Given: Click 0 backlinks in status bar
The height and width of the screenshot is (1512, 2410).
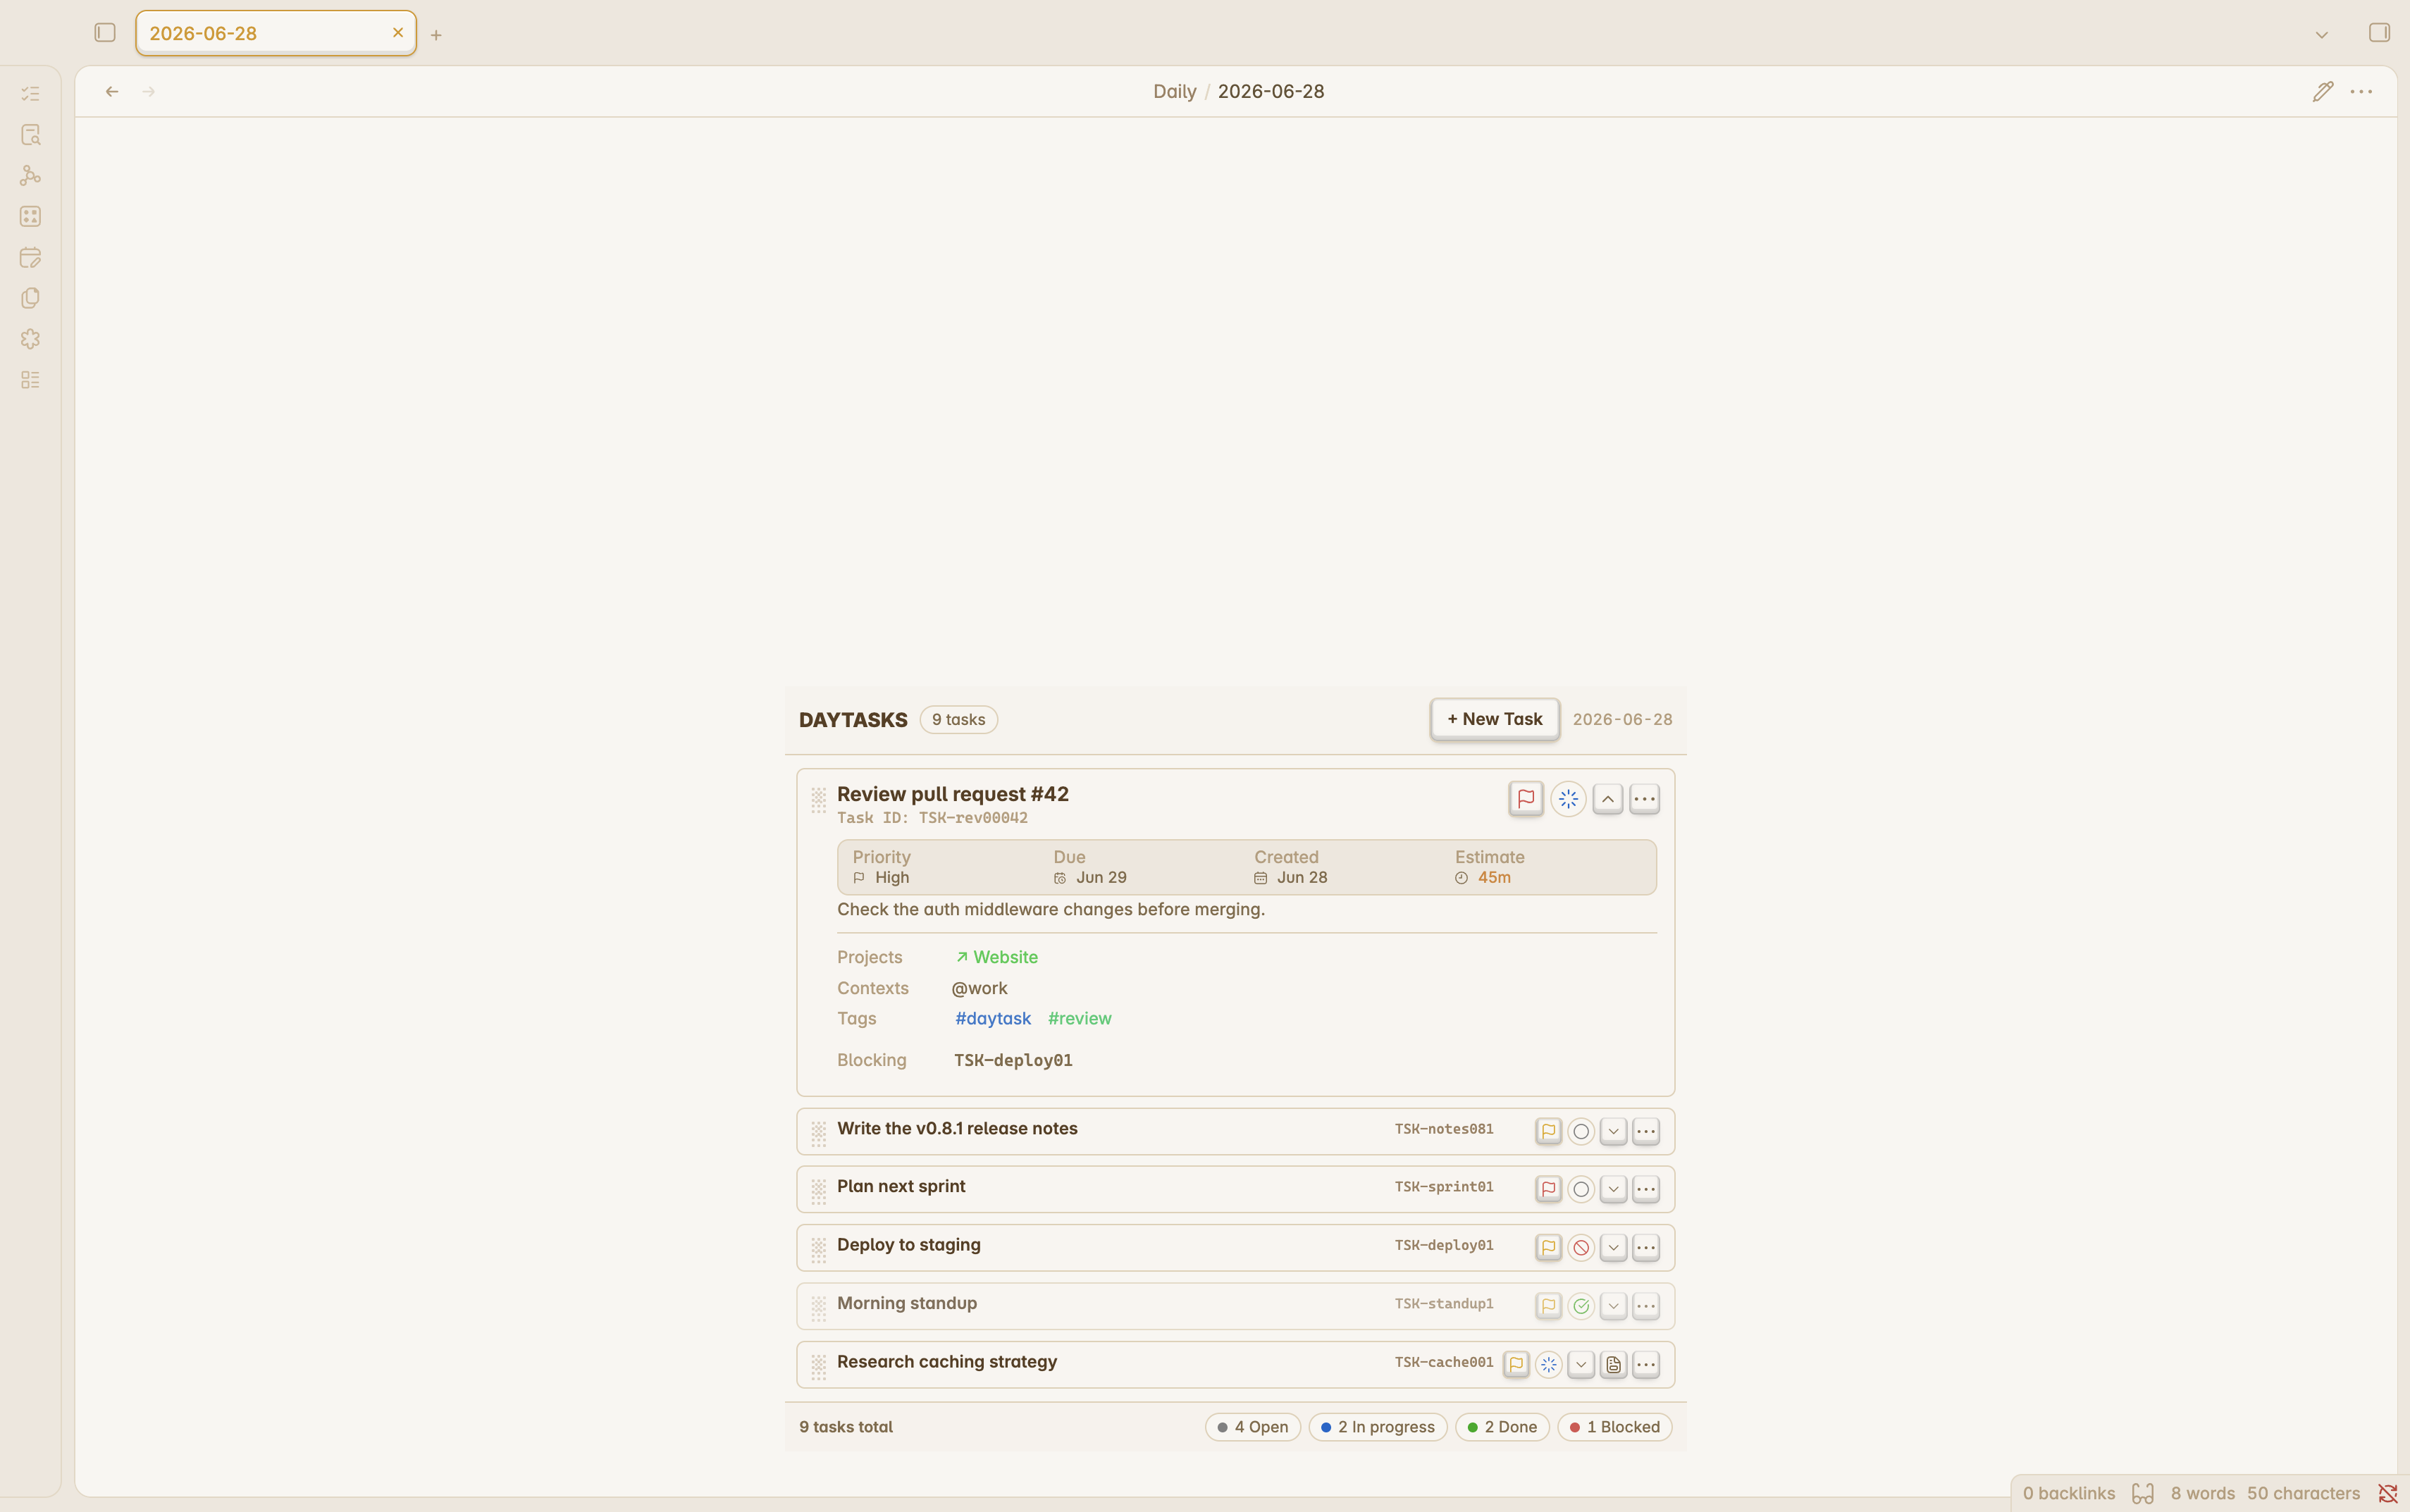Looking at the screenshot, I should click(x=2068, y=1493).
